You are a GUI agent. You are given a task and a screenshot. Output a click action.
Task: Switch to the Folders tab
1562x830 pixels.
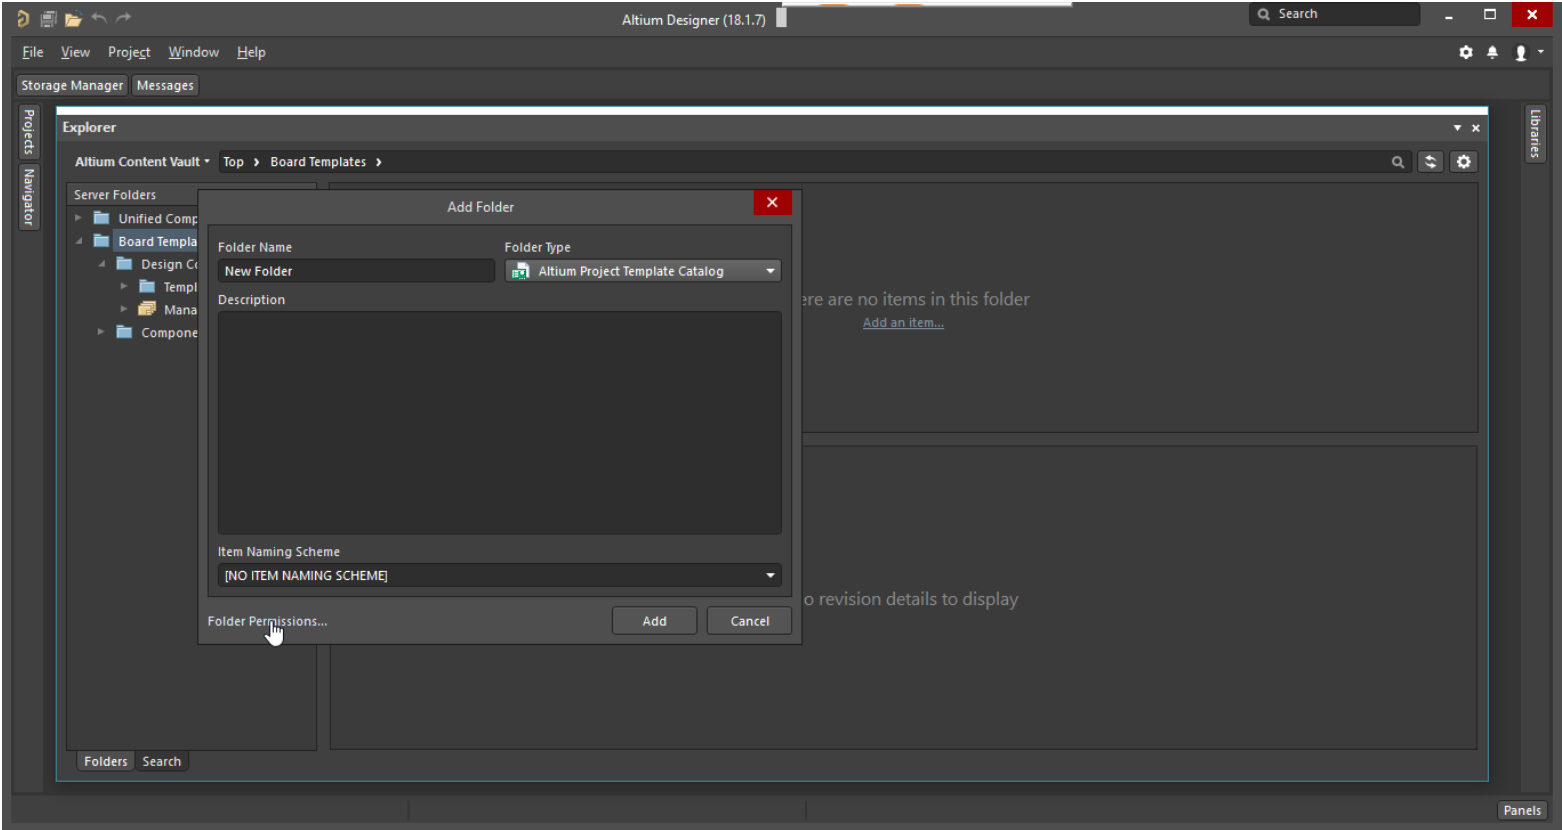coord(105,761)
